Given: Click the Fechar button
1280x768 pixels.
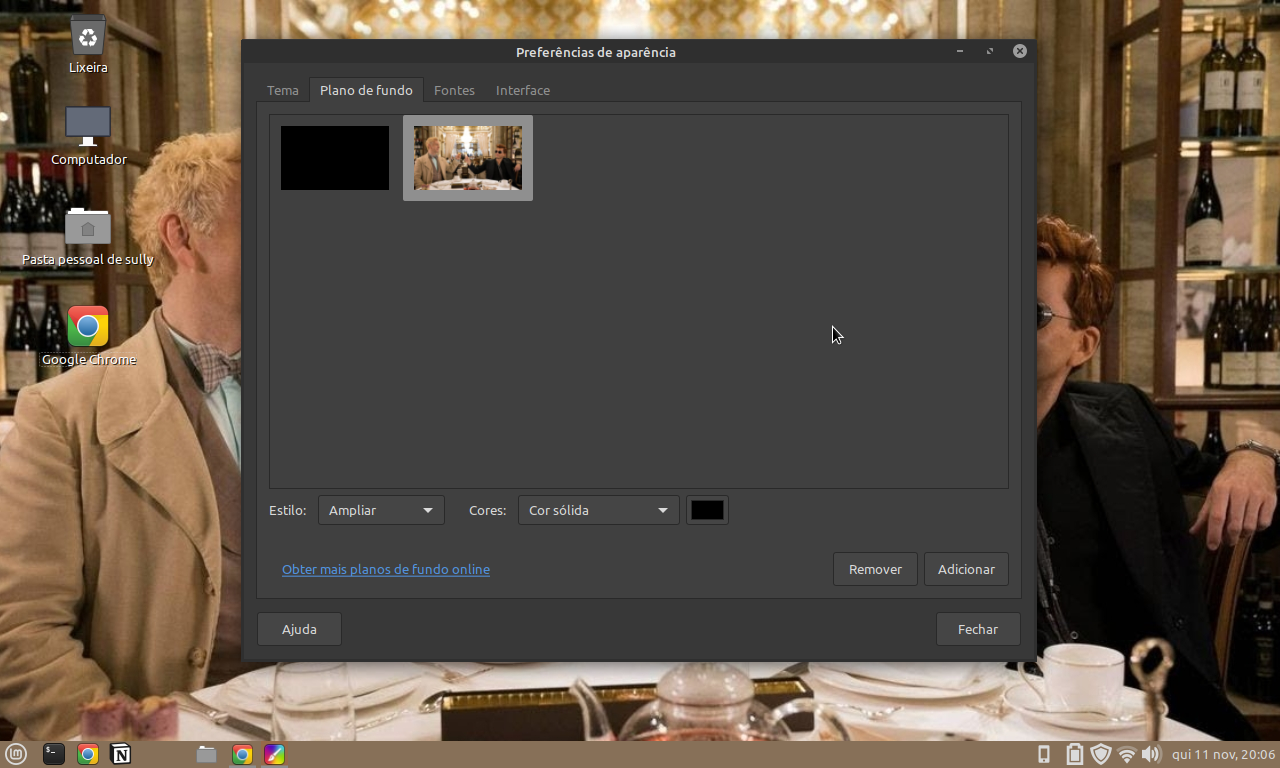Looking at the screenshot, I should coord(978,629).
